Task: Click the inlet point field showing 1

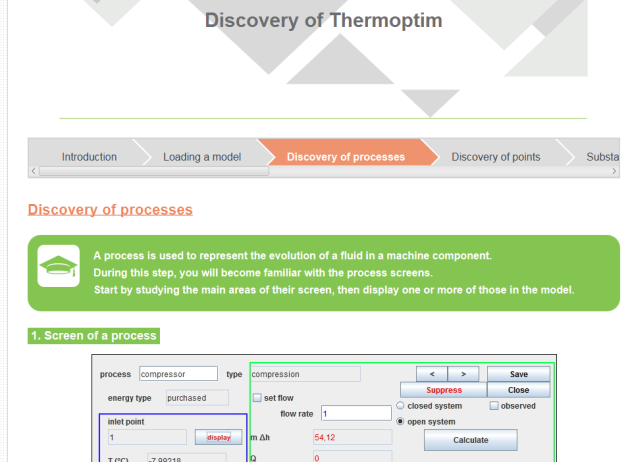Action: click(x=147, y=437)
